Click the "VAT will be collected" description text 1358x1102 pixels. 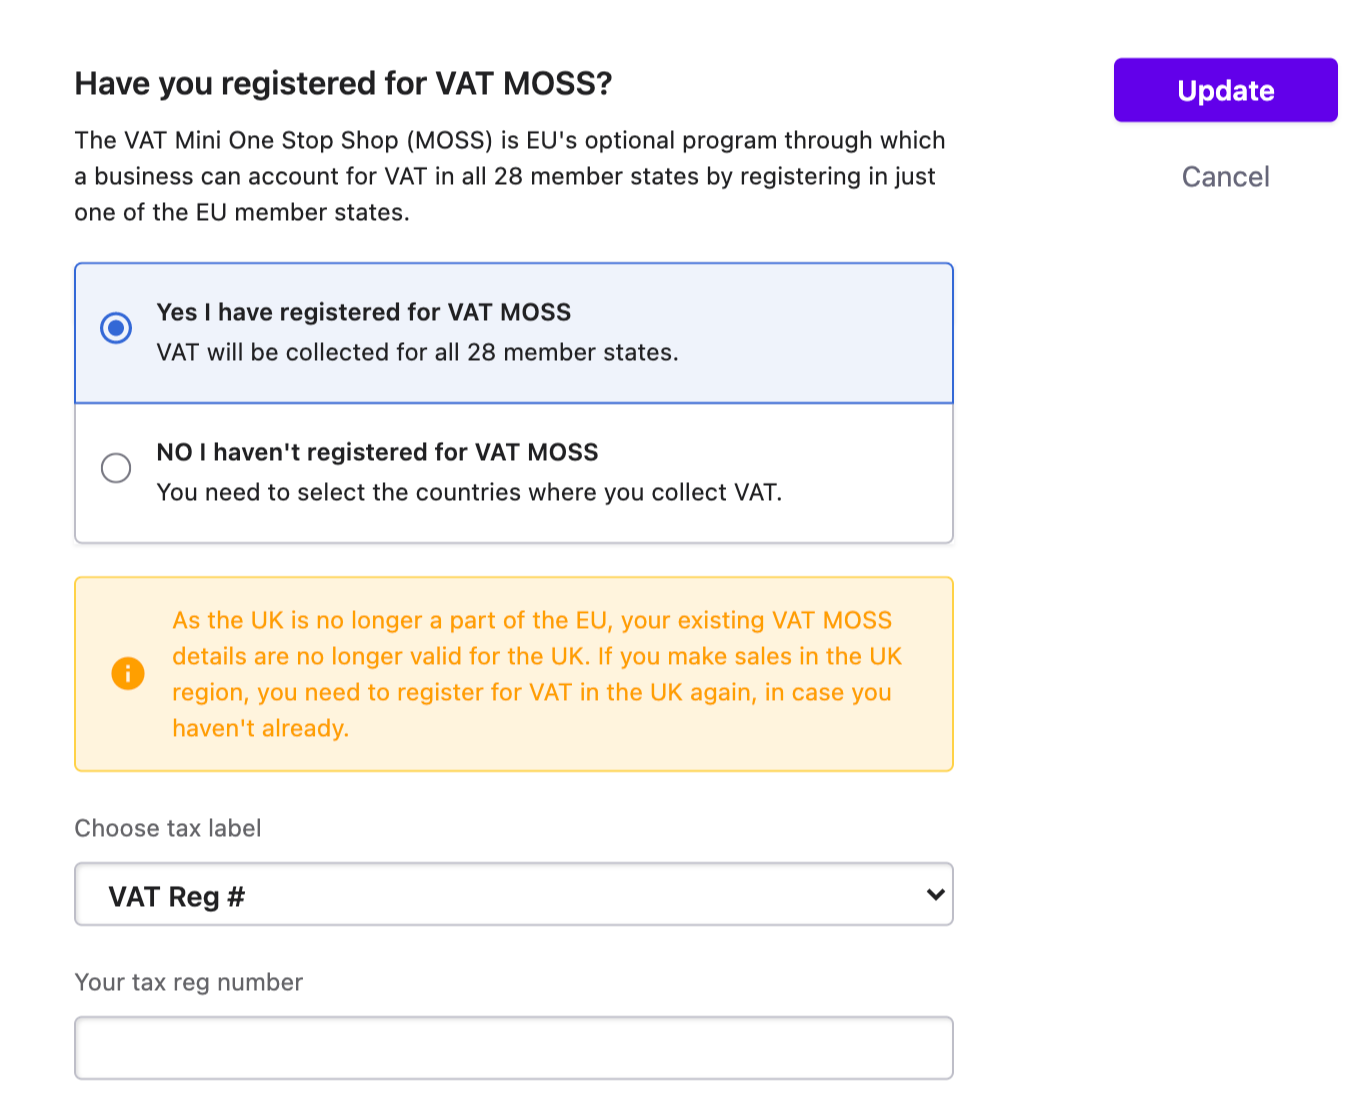pos(417,352)
